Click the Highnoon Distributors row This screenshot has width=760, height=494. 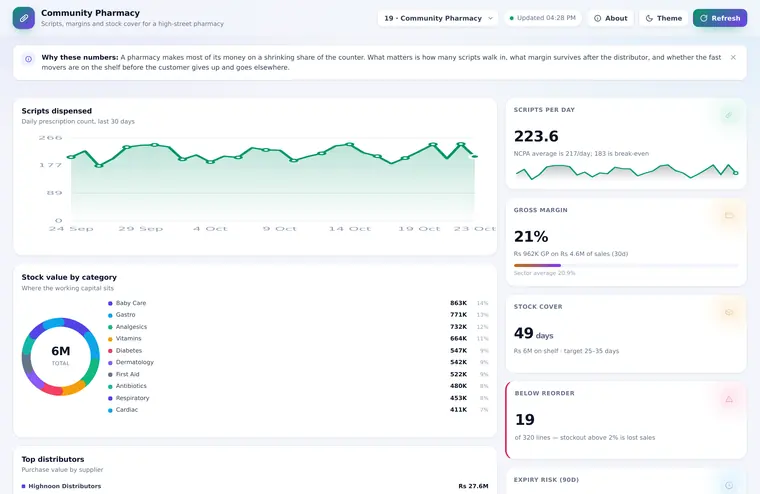[255, 486]
